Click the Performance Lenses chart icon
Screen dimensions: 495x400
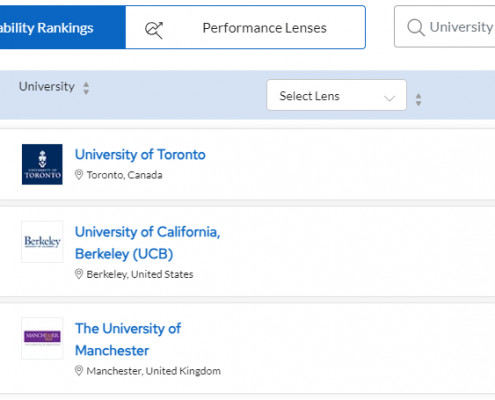154,30
